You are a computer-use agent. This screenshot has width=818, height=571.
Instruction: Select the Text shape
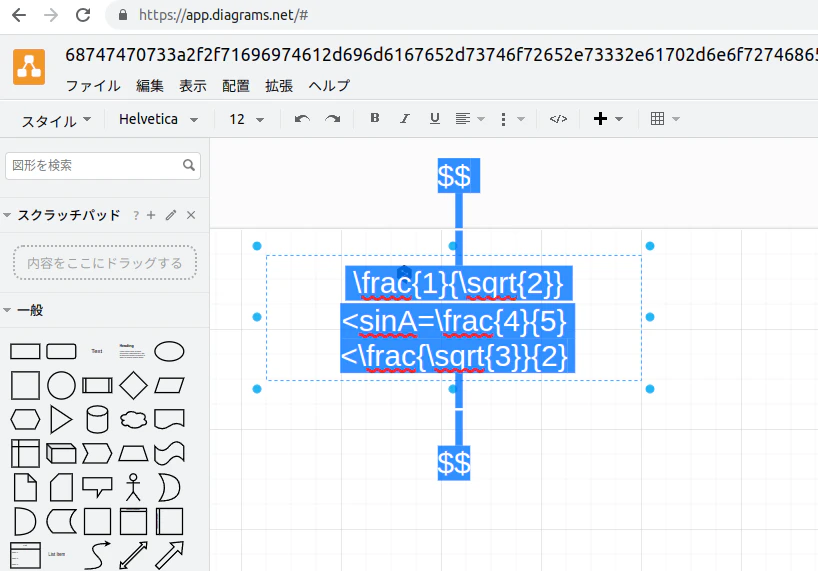[x=97, y=351]
